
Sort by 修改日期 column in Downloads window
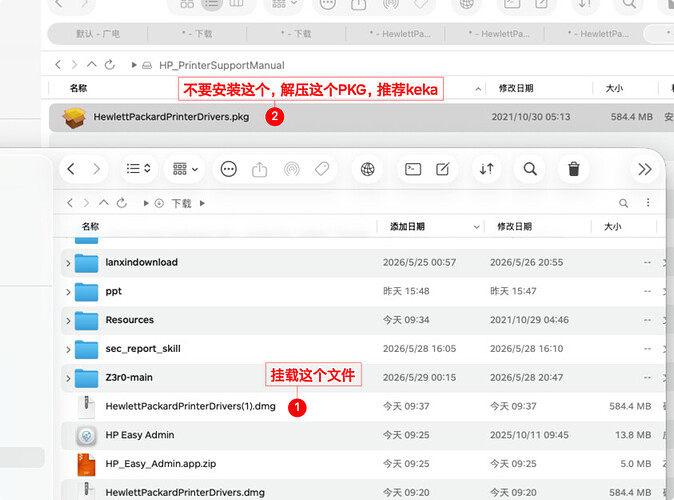click(x=514, y=227)
